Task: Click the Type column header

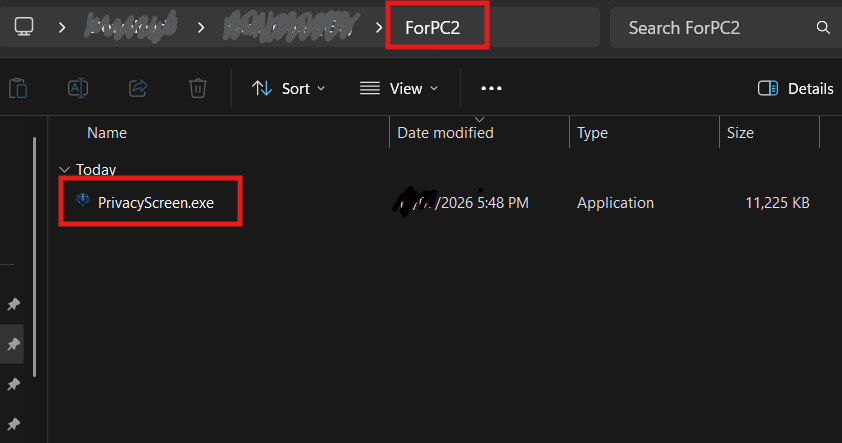Action: click(x=592, y=133)
